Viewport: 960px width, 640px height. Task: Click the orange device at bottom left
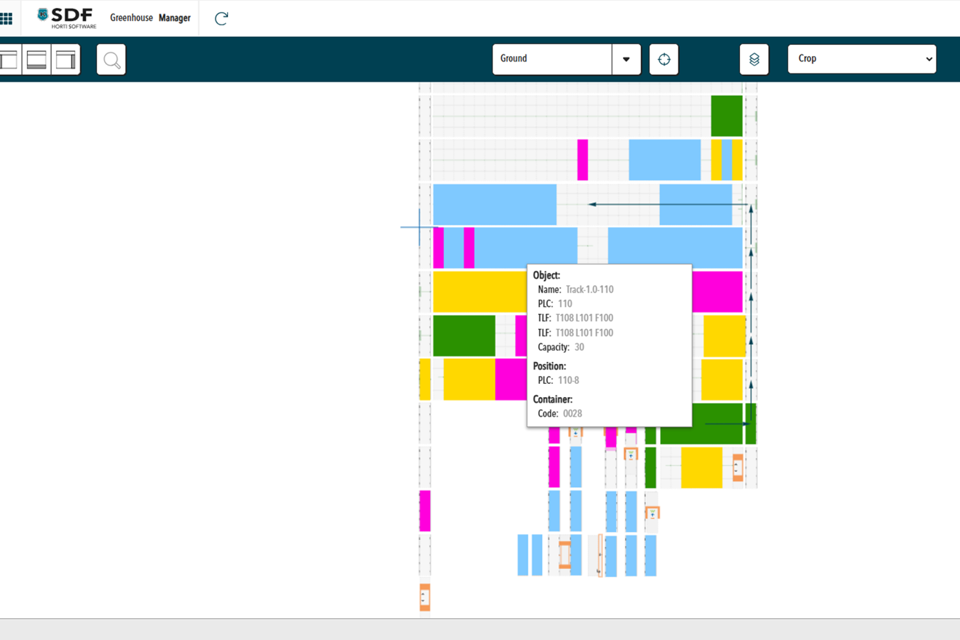(x=424, y=597)
